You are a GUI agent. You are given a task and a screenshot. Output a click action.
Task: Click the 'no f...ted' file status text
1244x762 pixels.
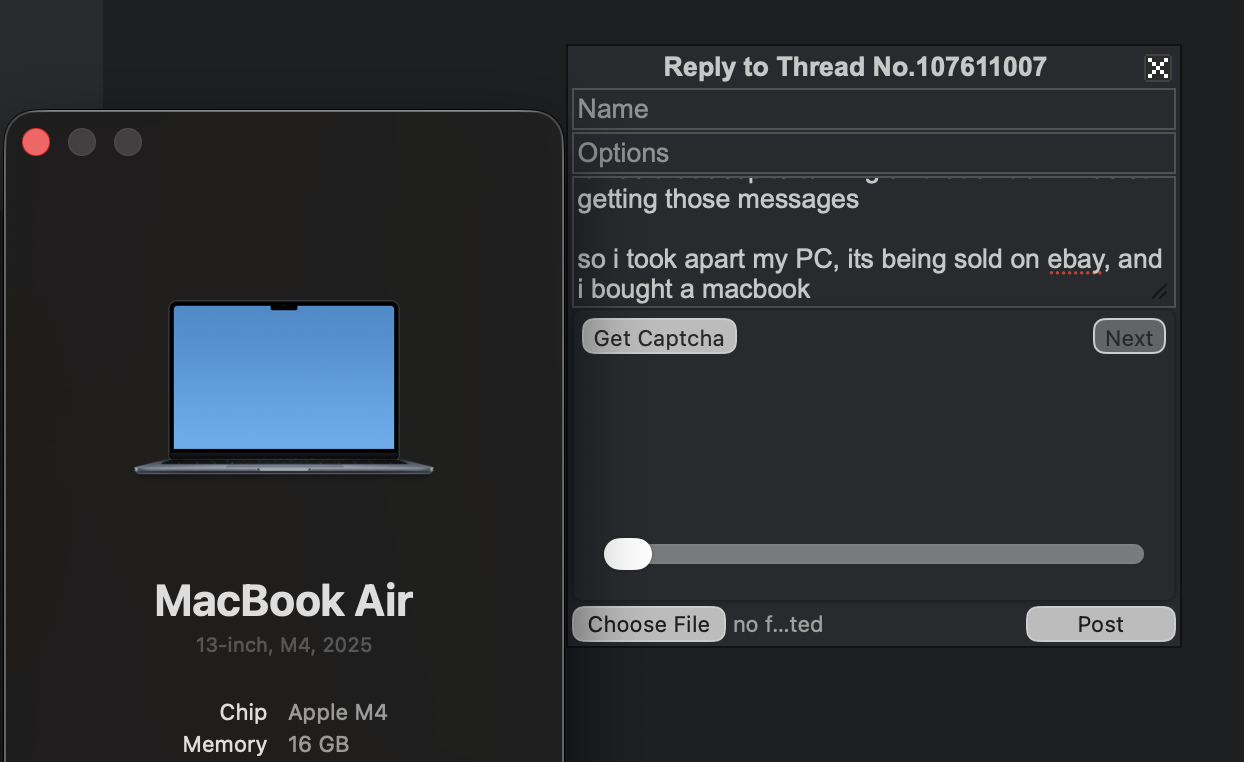778,624
